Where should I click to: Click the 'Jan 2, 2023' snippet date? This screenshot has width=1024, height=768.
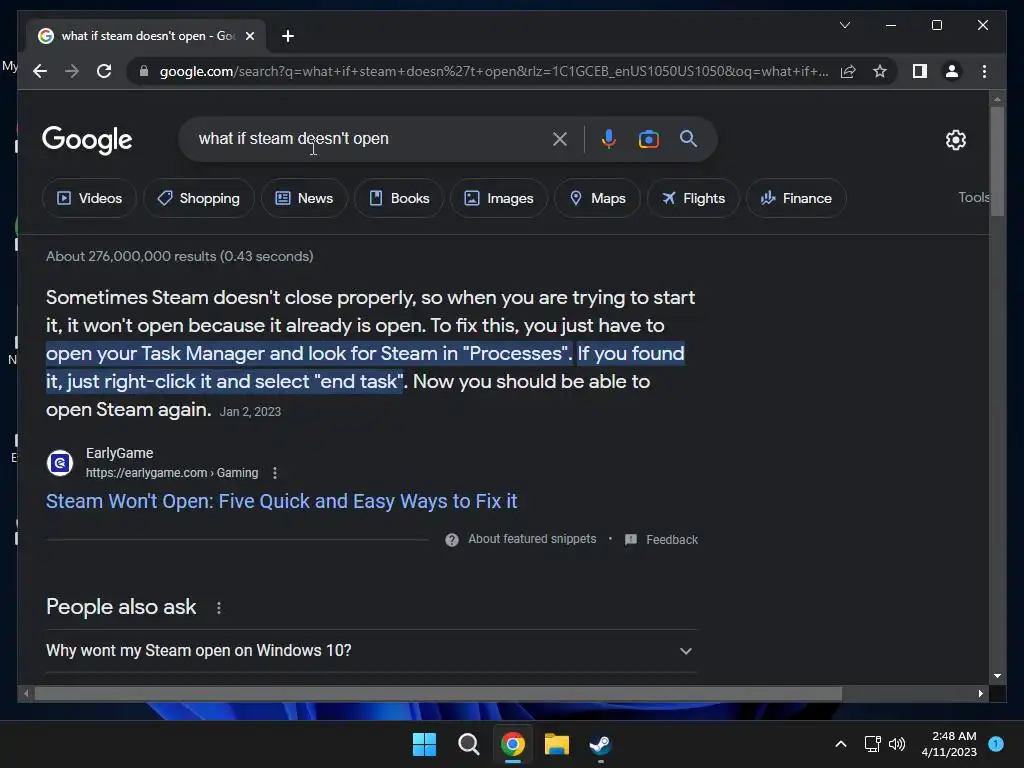[x=250, y=411]
